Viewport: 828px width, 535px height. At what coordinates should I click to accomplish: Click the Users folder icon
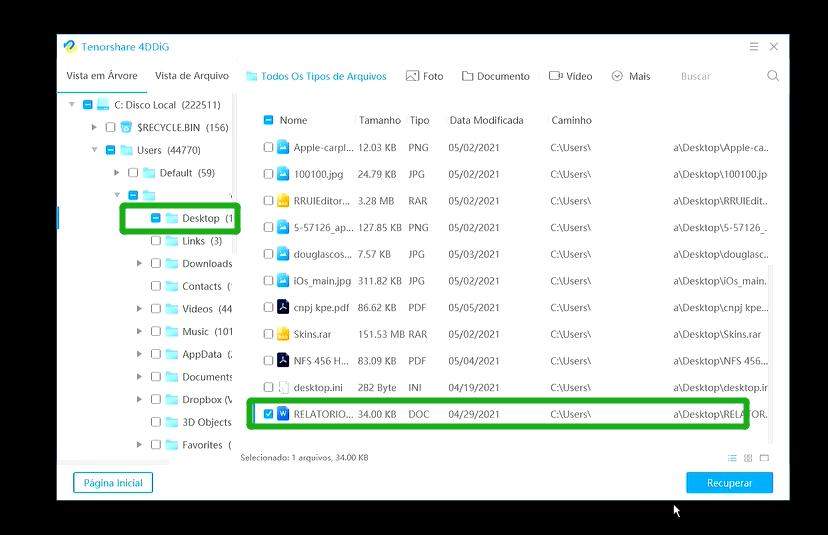click(x=126, y=150)
